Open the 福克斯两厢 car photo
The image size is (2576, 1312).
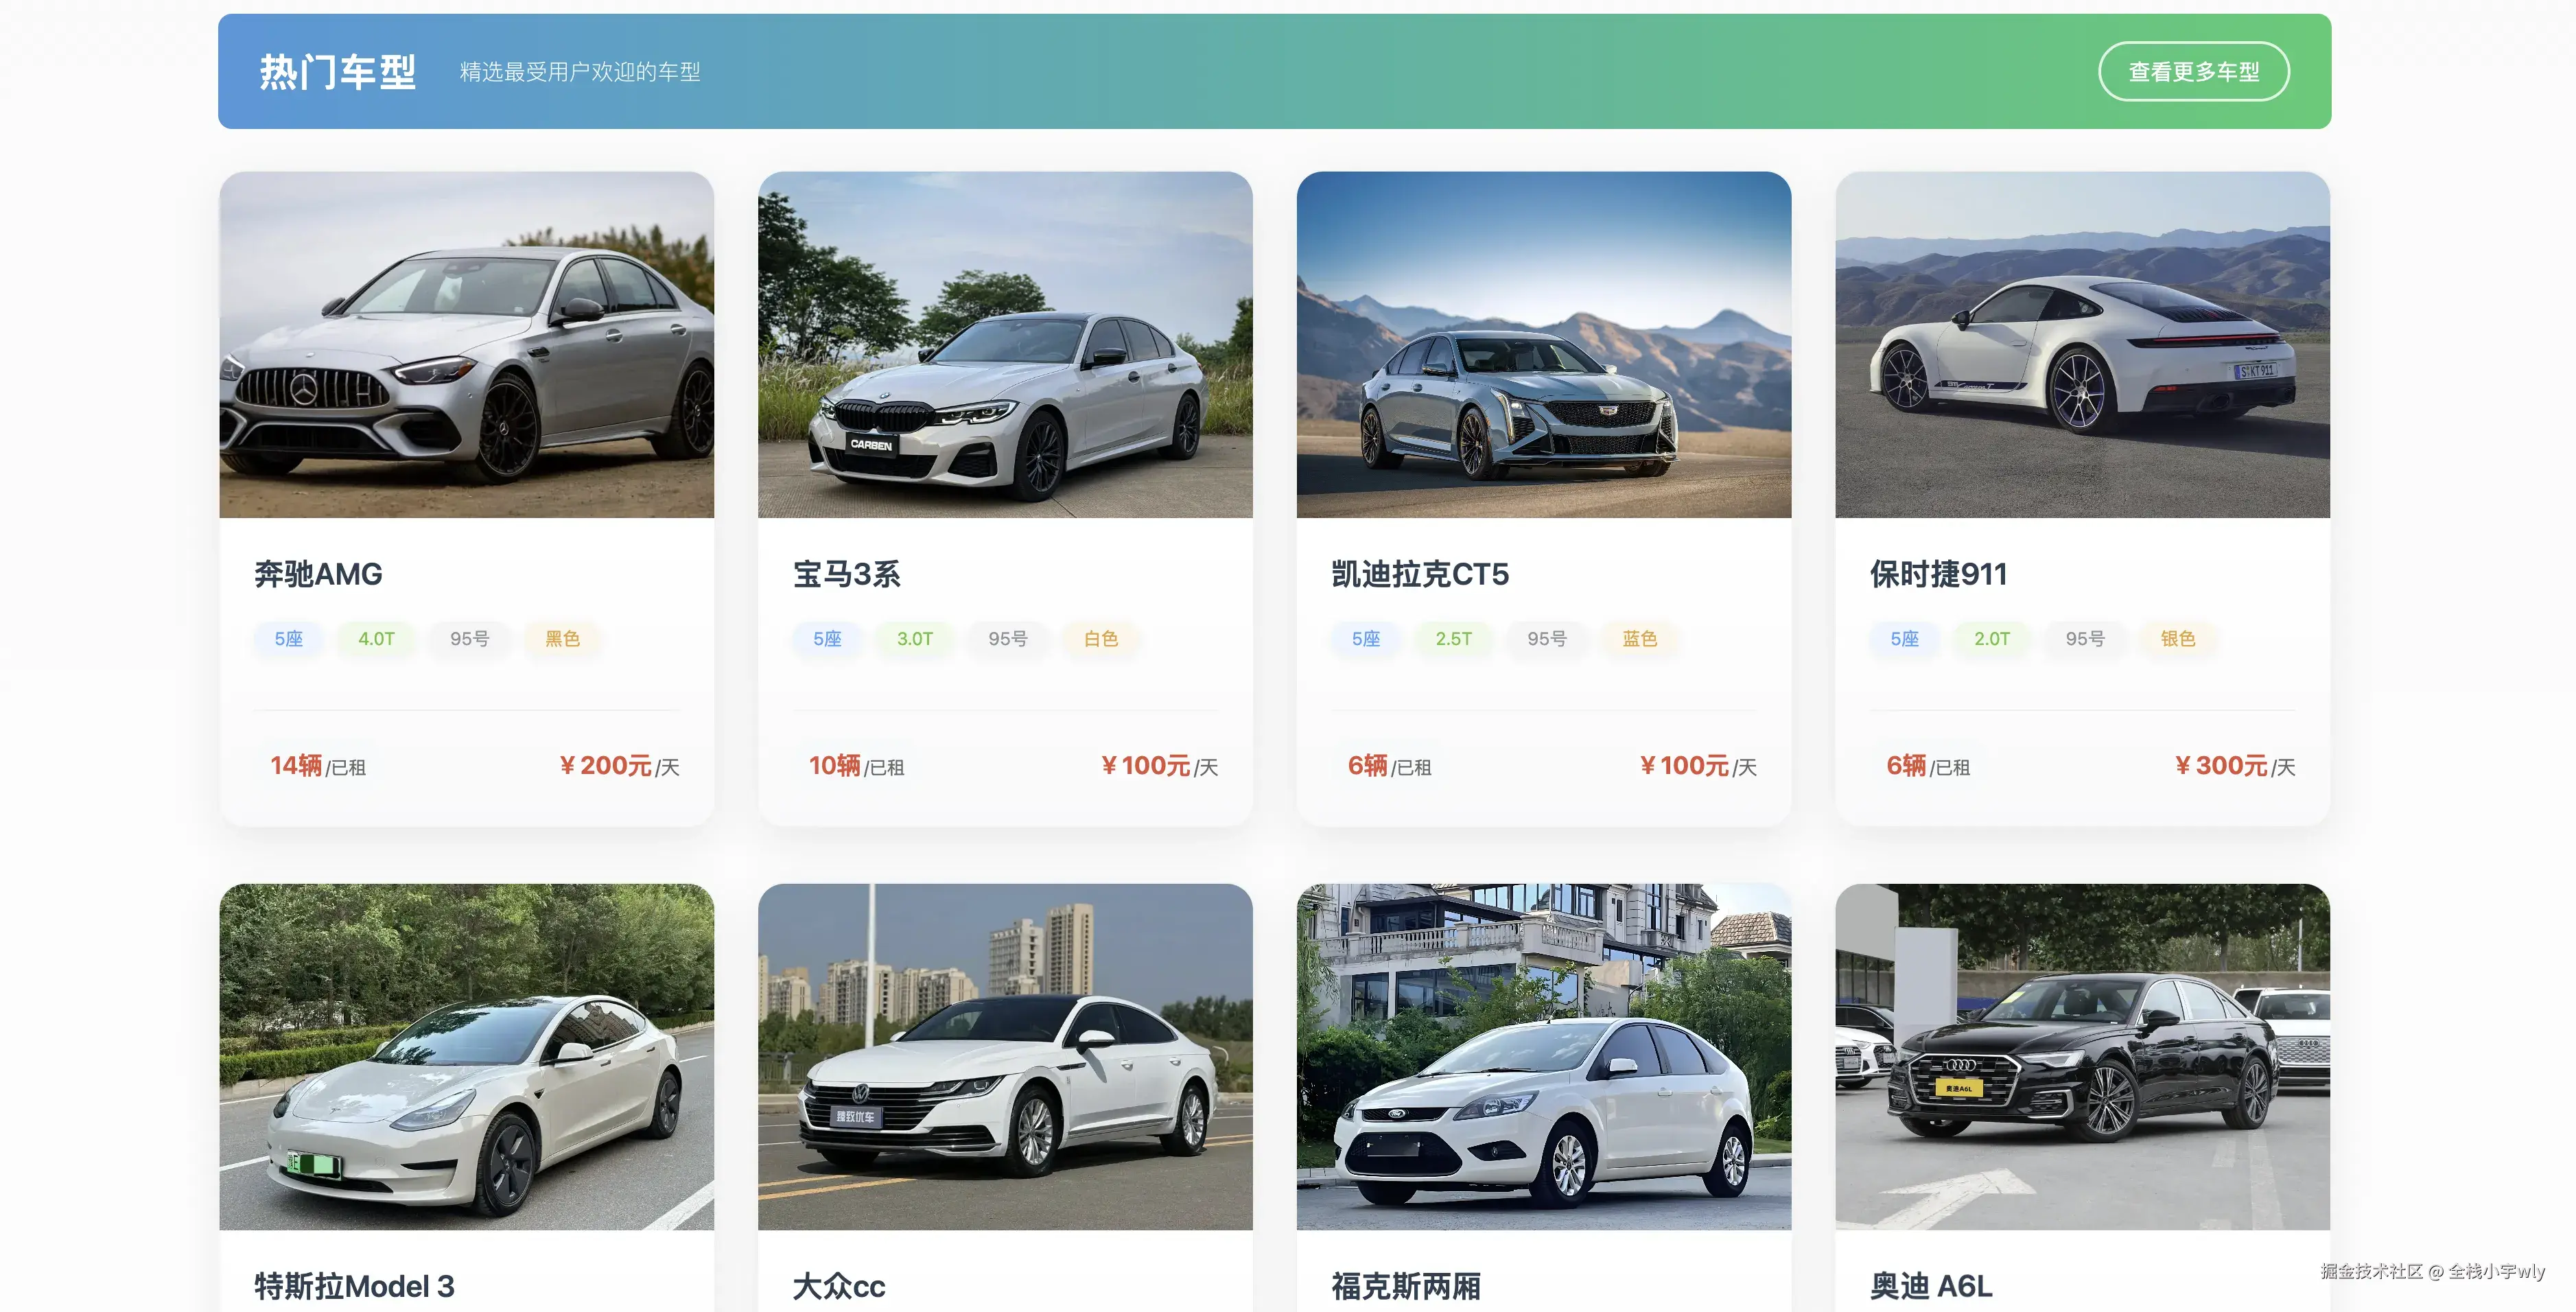(1544, 1056)
